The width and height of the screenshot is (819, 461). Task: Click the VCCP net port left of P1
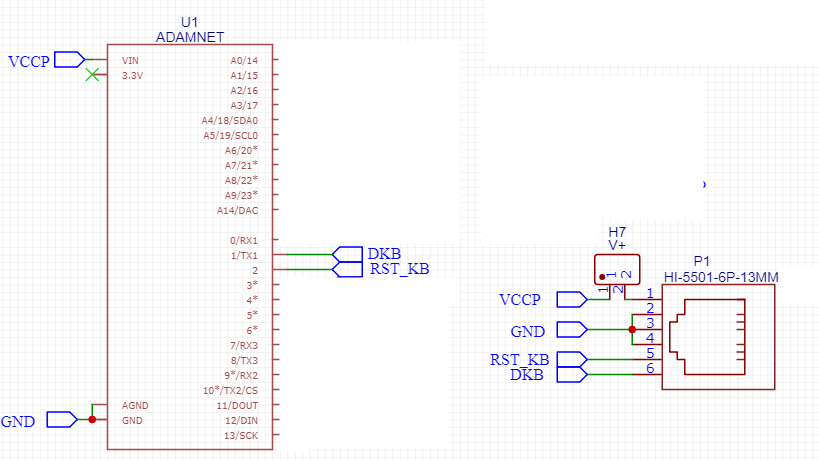pyautogui.click(x=571, y=299)
